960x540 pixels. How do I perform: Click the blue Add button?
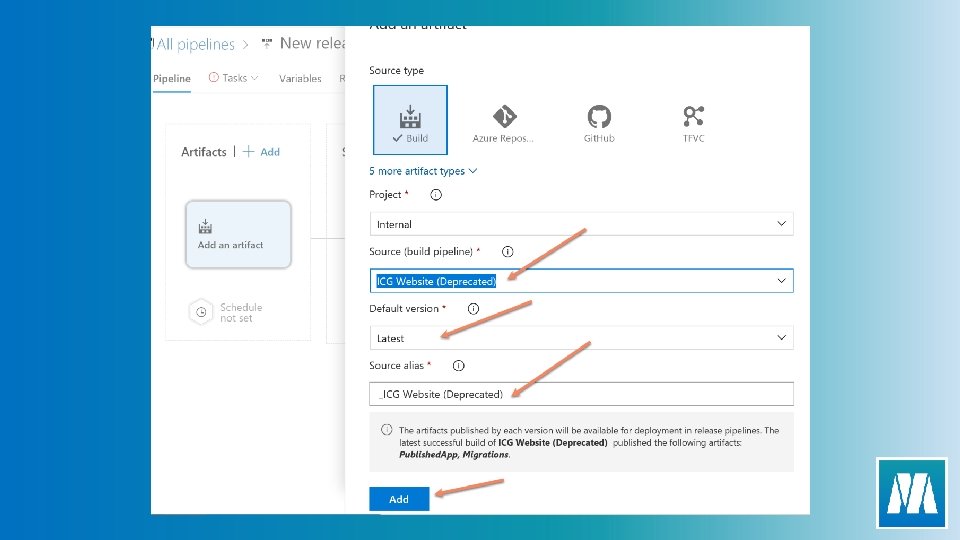[399, 499]
